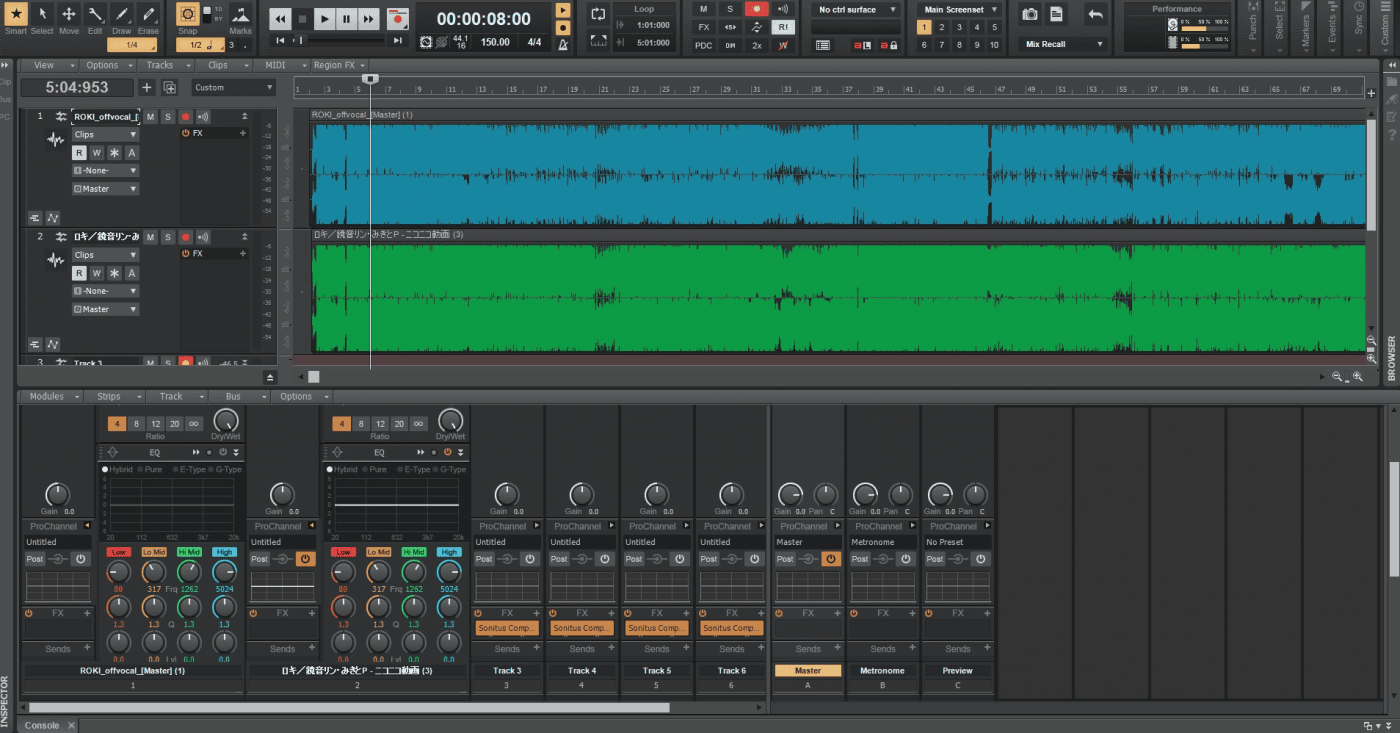Open the Tracks menu
1400x733 pixels.
click(x=160, y=65)
